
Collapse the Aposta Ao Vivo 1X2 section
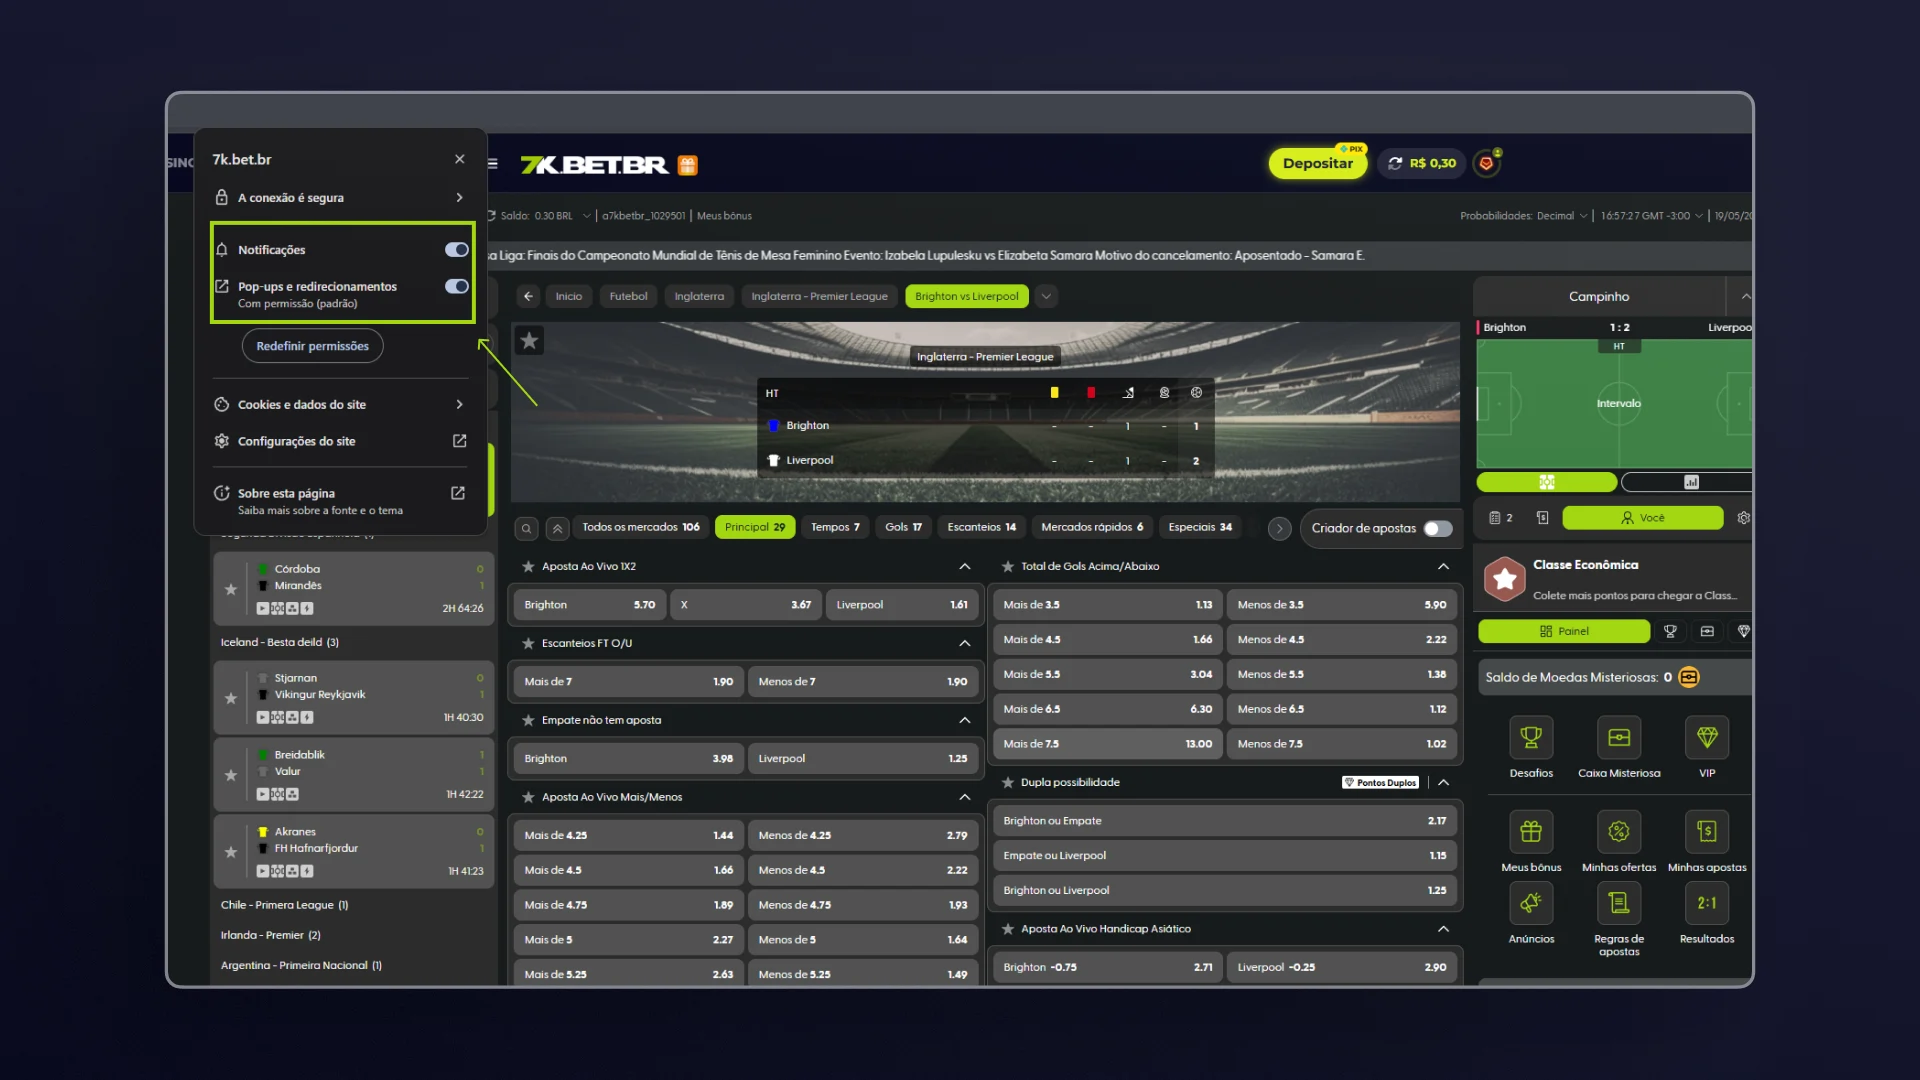tap(965, 567)
